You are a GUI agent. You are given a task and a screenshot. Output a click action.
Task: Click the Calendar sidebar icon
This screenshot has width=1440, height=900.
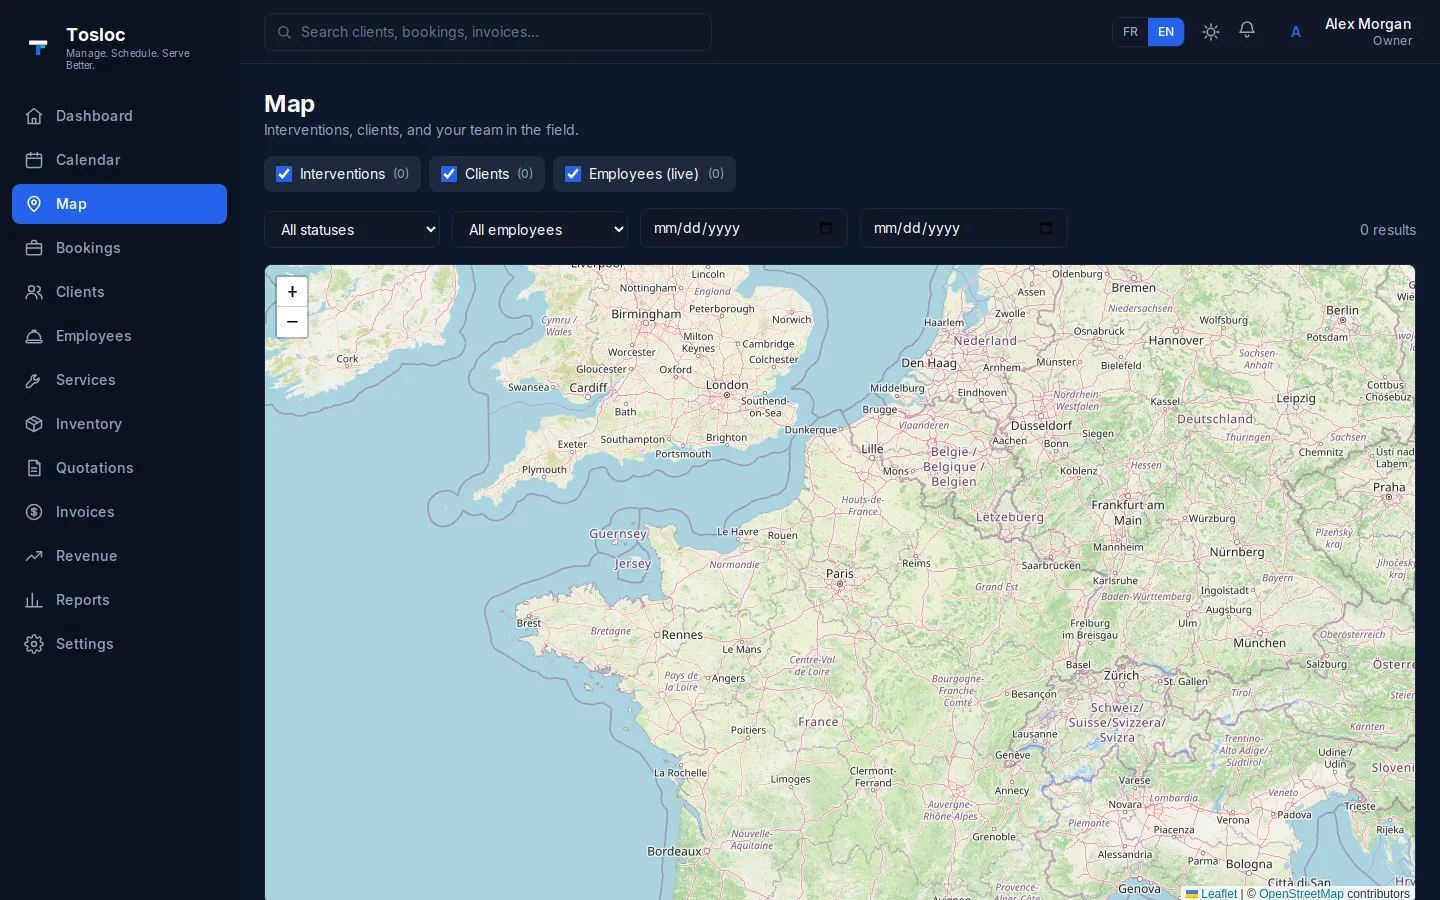pyautogui.click(x=34, y=160)
